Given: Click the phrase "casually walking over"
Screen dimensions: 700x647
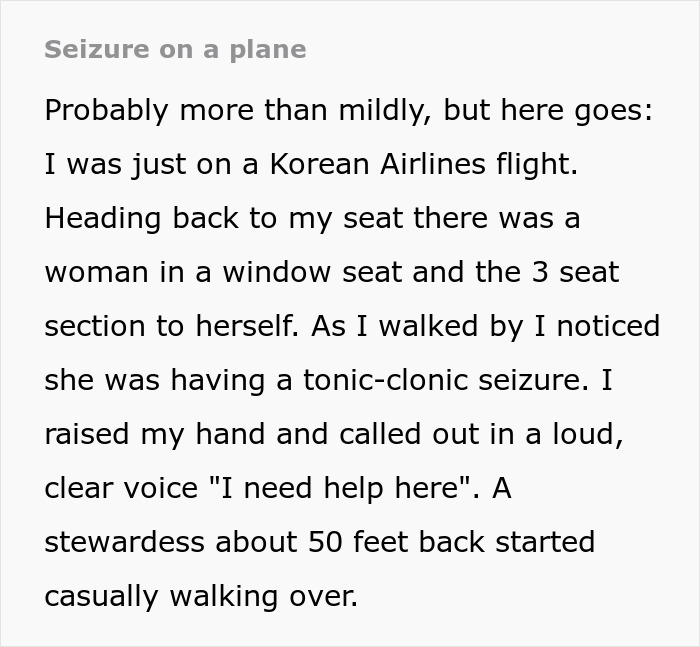Looking at the screenshot, I should (200, 597).
